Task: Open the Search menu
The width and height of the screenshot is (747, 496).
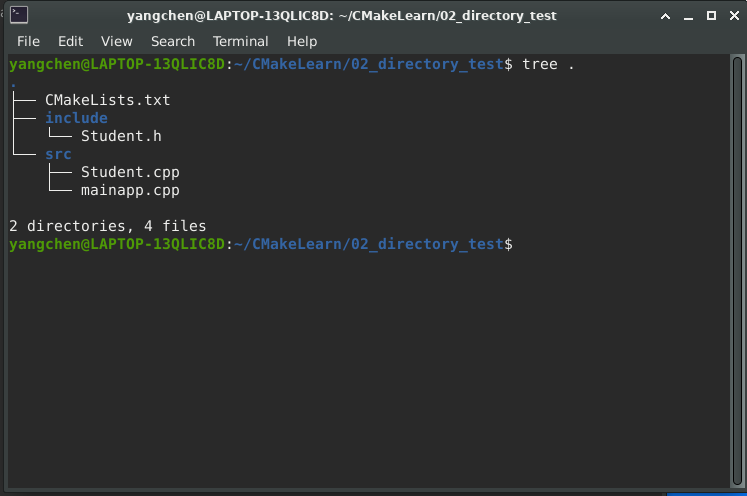Action: coord(173,41)
